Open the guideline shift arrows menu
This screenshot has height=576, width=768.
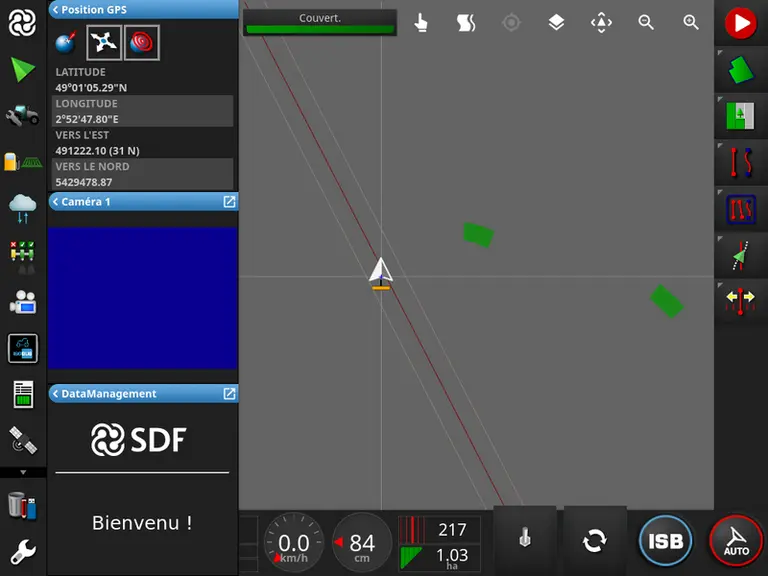pyautogui.click(x=741, y=301)
